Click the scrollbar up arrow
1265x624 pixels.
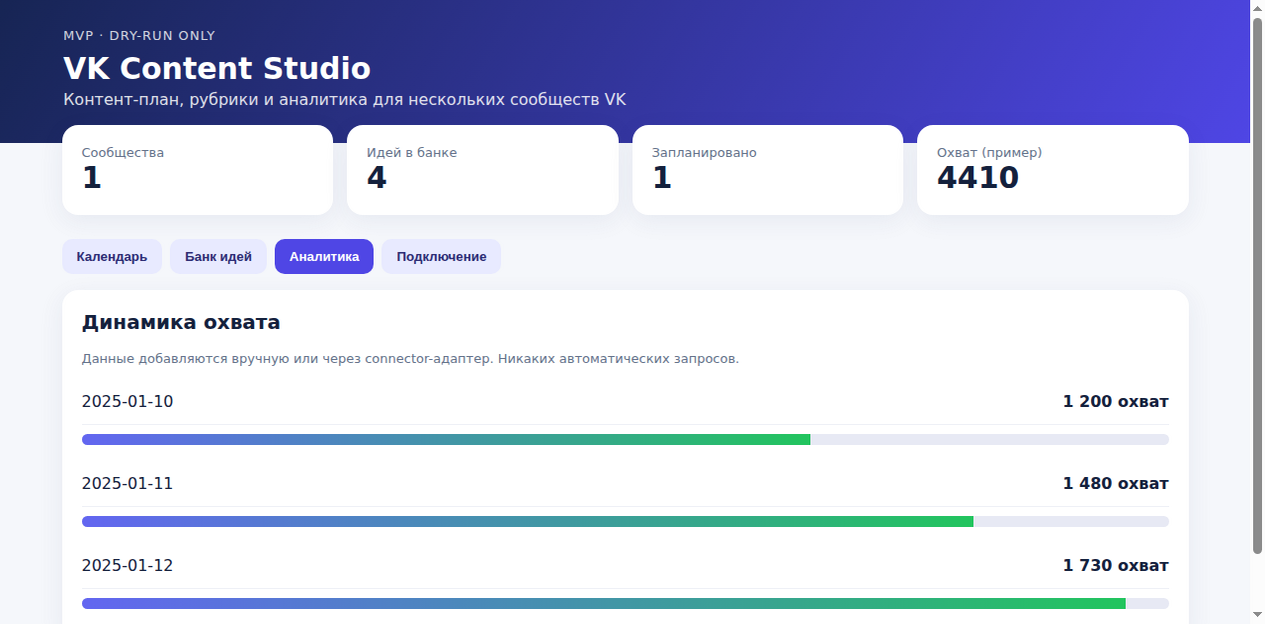click(1257, 8)
